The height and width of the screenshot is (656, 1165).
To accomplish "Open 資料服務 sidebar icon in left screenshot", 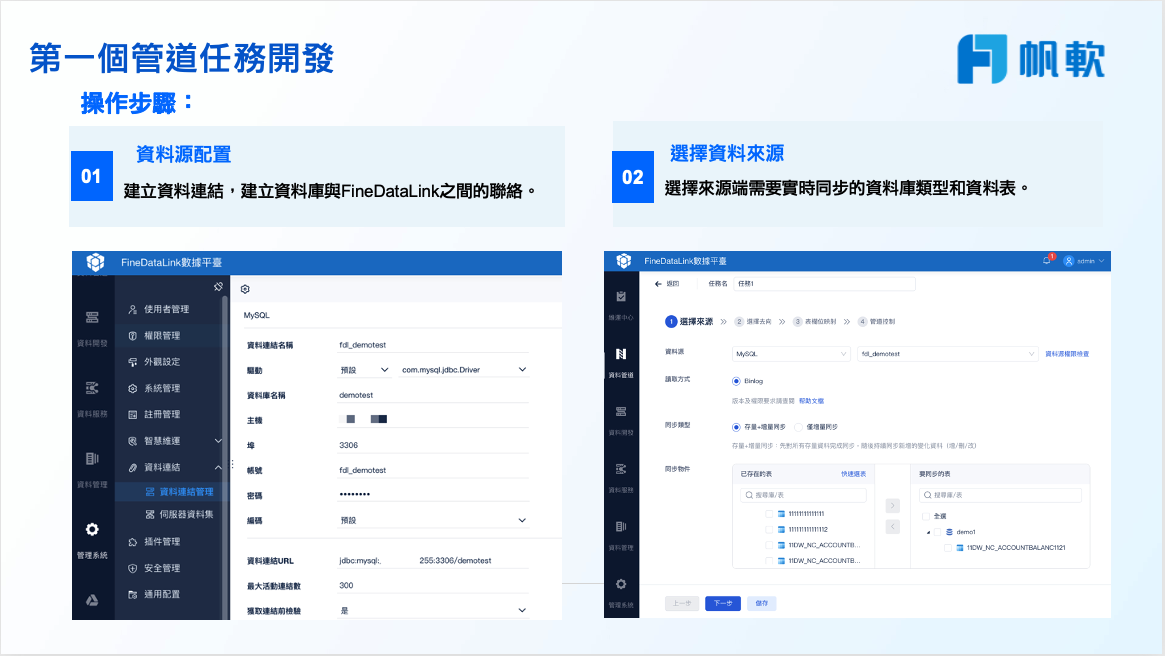I will point(92,388).
